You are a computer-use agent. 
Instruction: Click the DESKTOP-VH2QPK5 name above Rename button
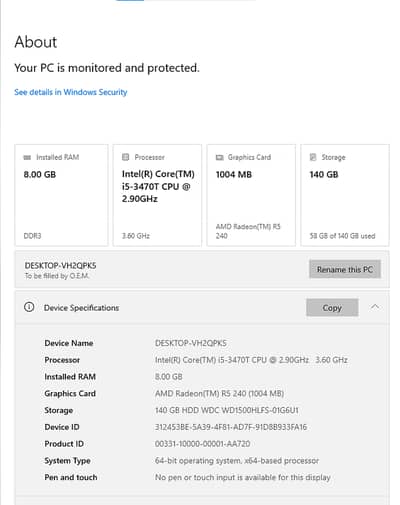pyautogui.click(x=60, y=266)
